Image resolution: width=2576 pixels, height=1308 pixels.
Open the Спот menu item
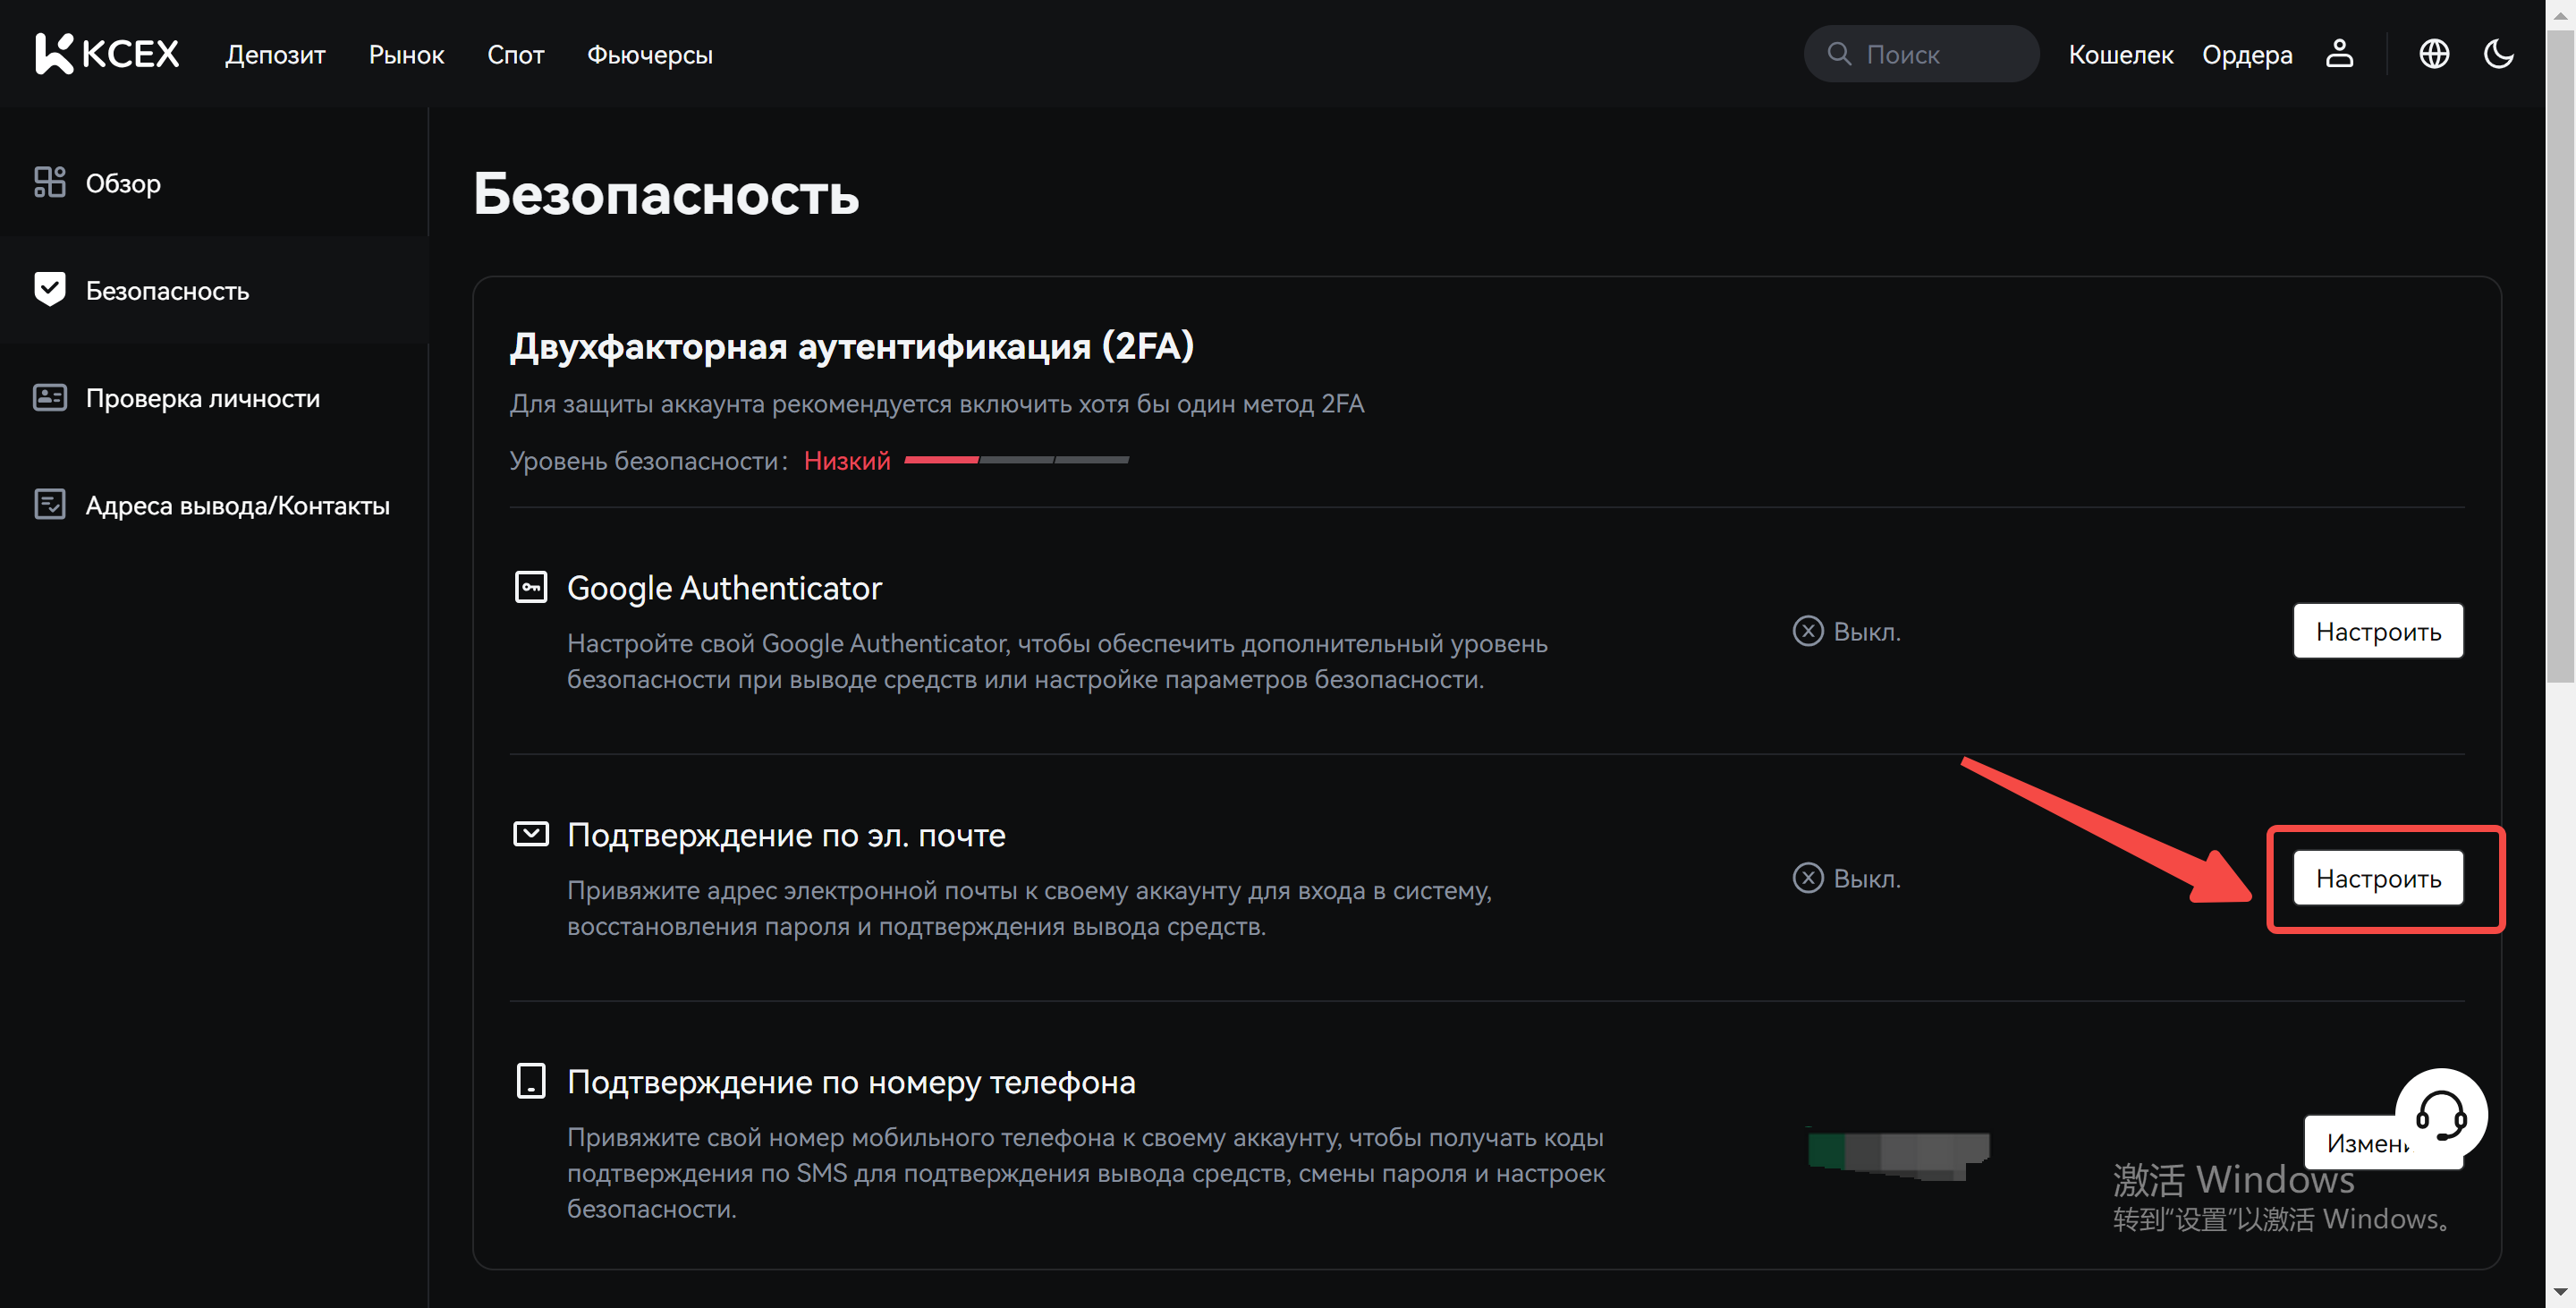pos(515,55)
